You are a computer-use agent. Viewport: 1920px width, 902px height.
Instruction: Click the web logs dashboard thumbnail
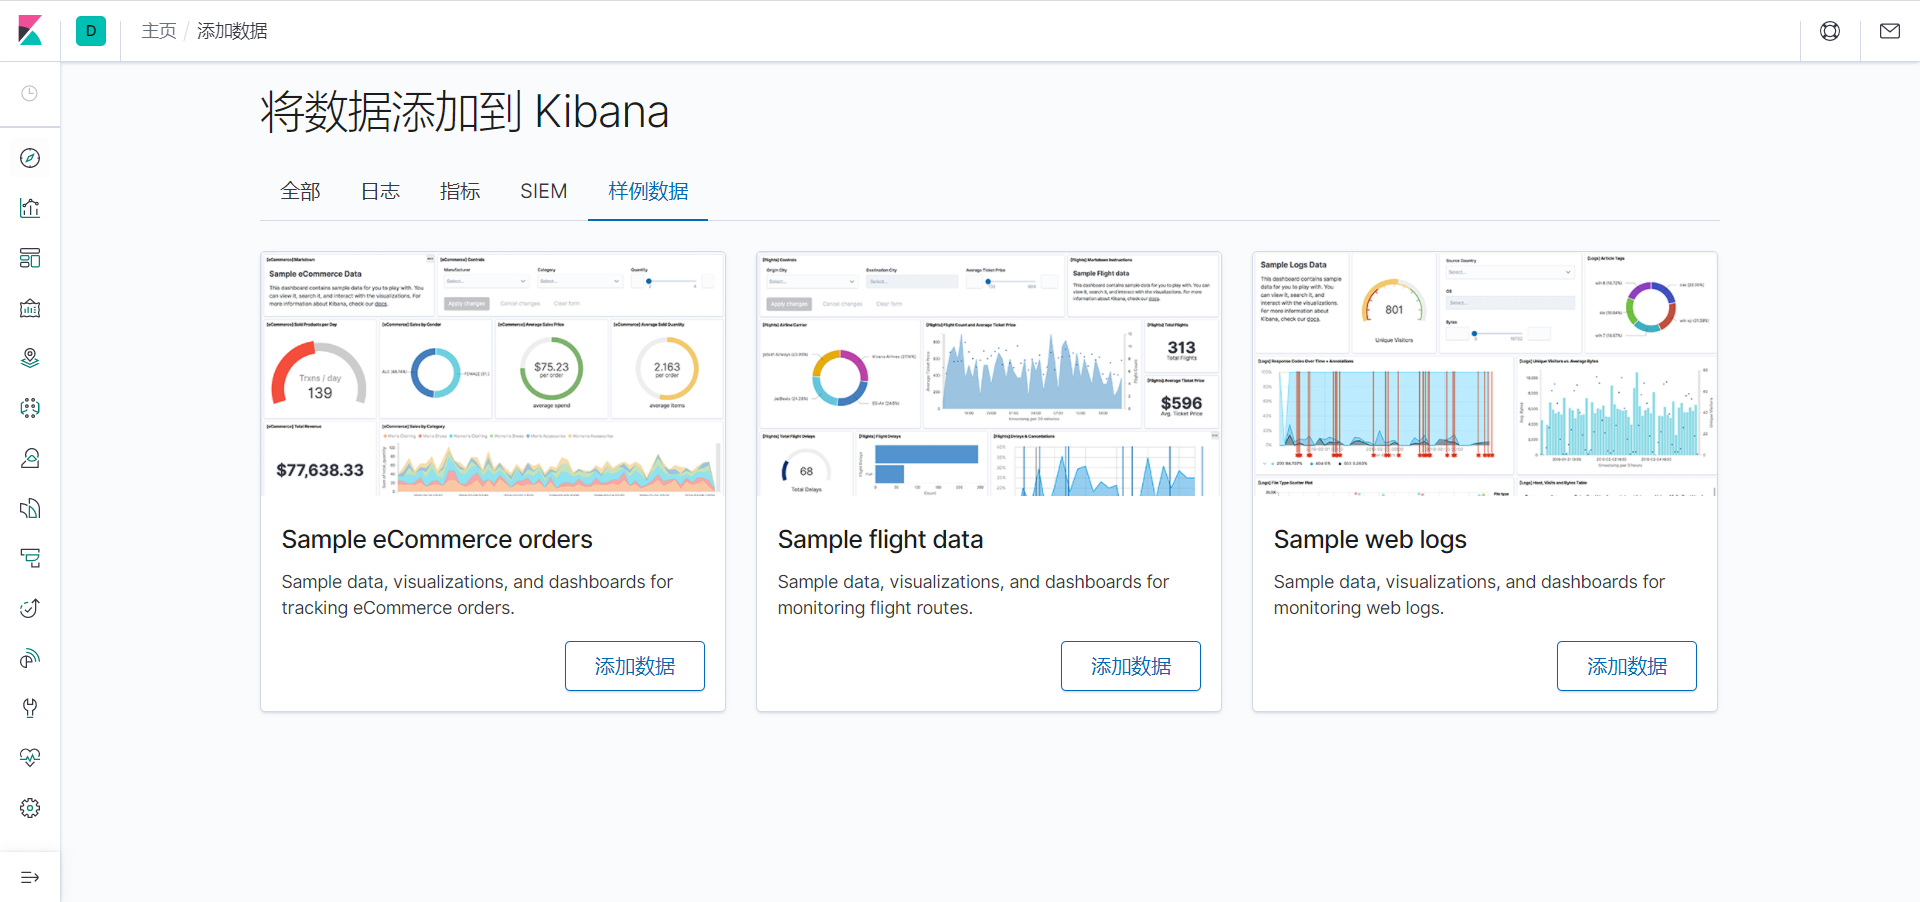click(1485, 374)
